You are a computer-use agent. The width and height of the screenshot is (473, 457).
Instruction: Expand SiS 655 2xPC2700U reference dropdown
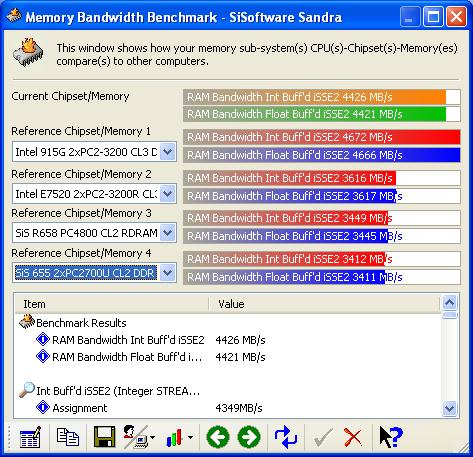pos(167,273)
